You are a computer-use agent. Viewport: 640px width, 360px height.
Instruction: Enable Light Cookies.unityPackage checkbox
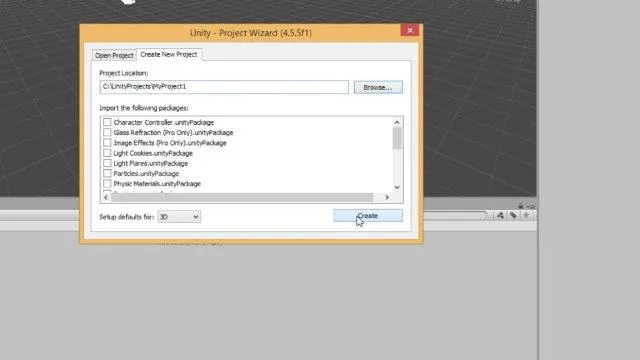click(107, 153)
